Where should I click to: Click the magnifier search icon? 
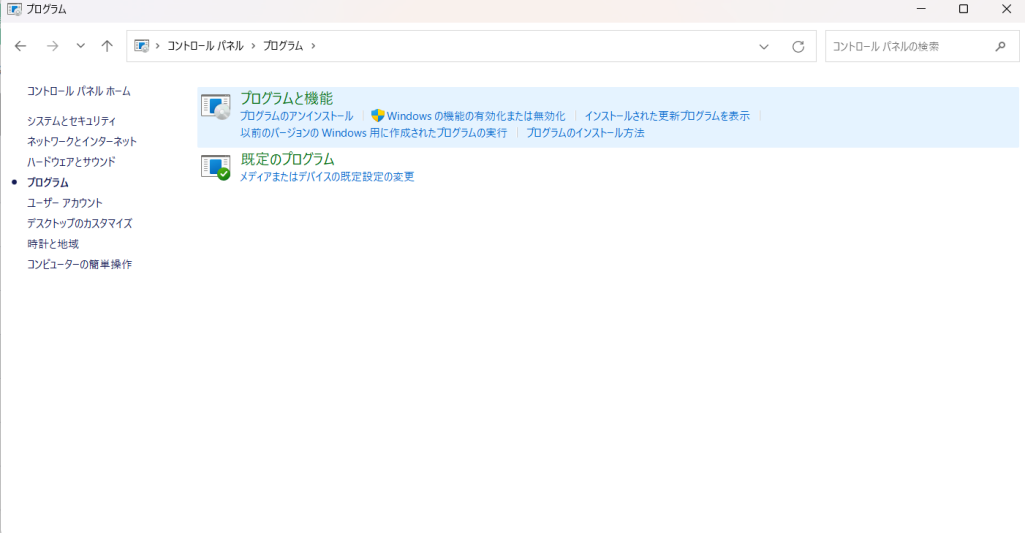[x=1000, y=46]
